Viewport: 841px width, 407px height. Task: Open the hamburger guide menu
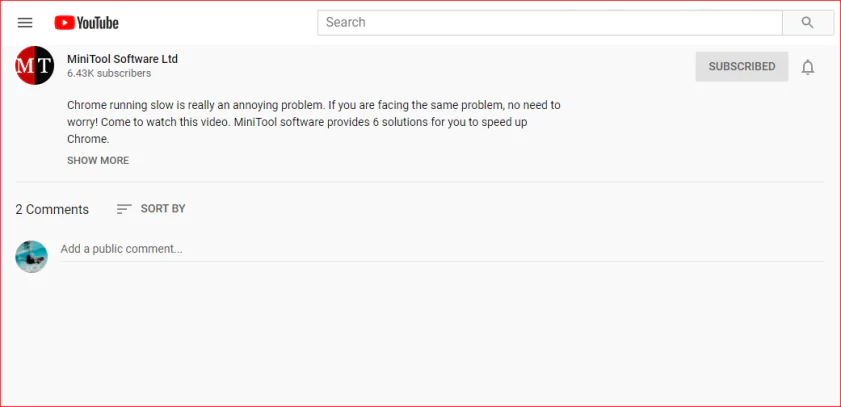pos(25,22)
